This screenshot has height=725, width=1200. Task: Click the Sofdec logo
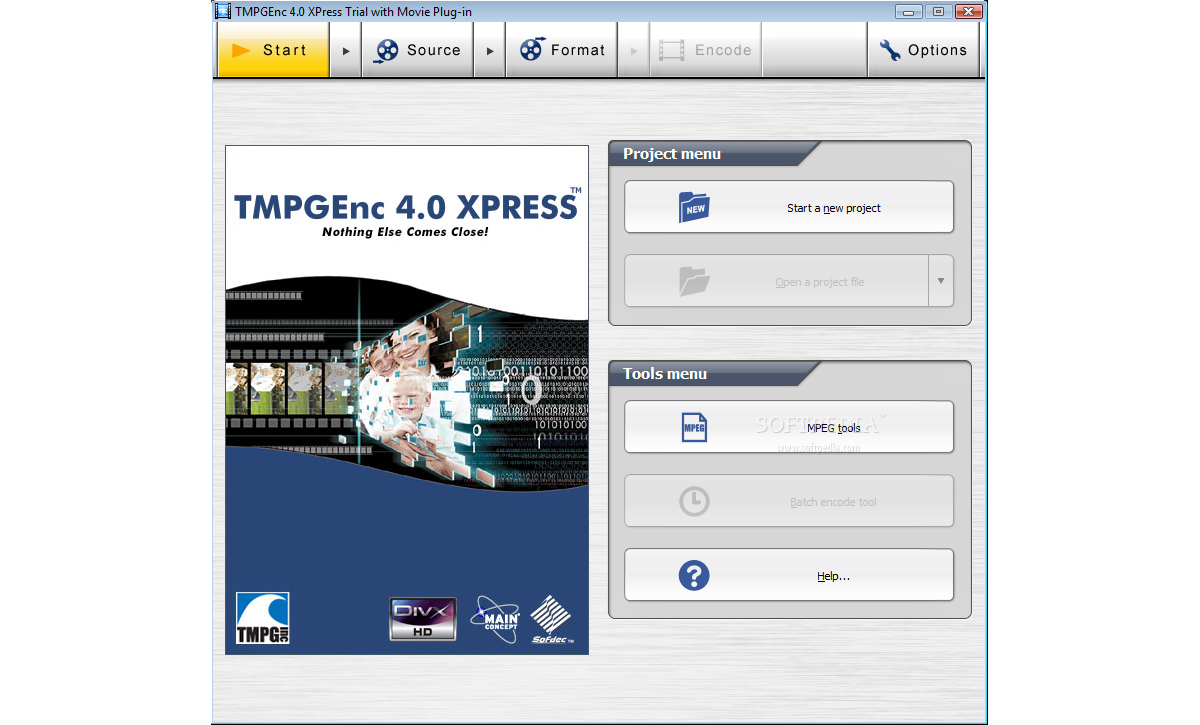551,619
